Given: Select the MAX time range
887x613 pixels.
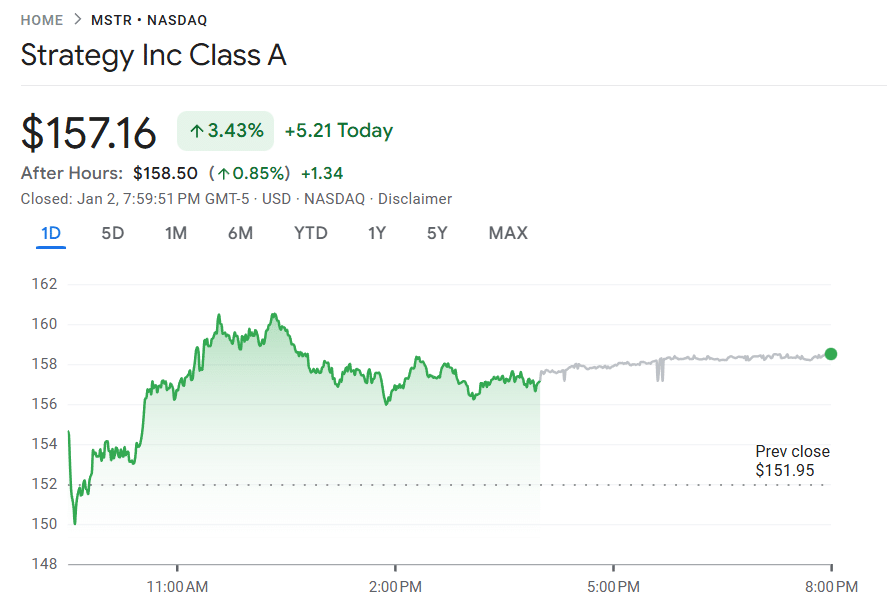Looking at the screenshot, I should [x=508, y=233].
